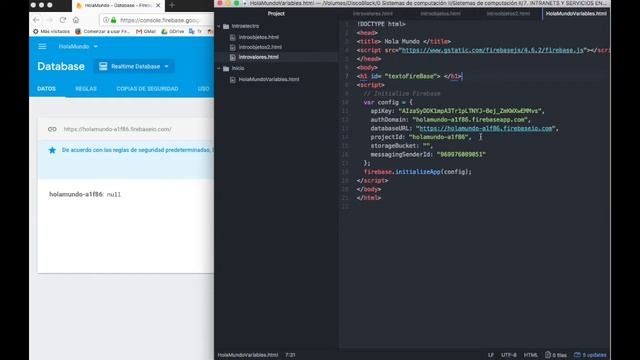The image size is (640, 360).
Task: Click the null value of holamundo-a1f86
Action: point(114,195)
